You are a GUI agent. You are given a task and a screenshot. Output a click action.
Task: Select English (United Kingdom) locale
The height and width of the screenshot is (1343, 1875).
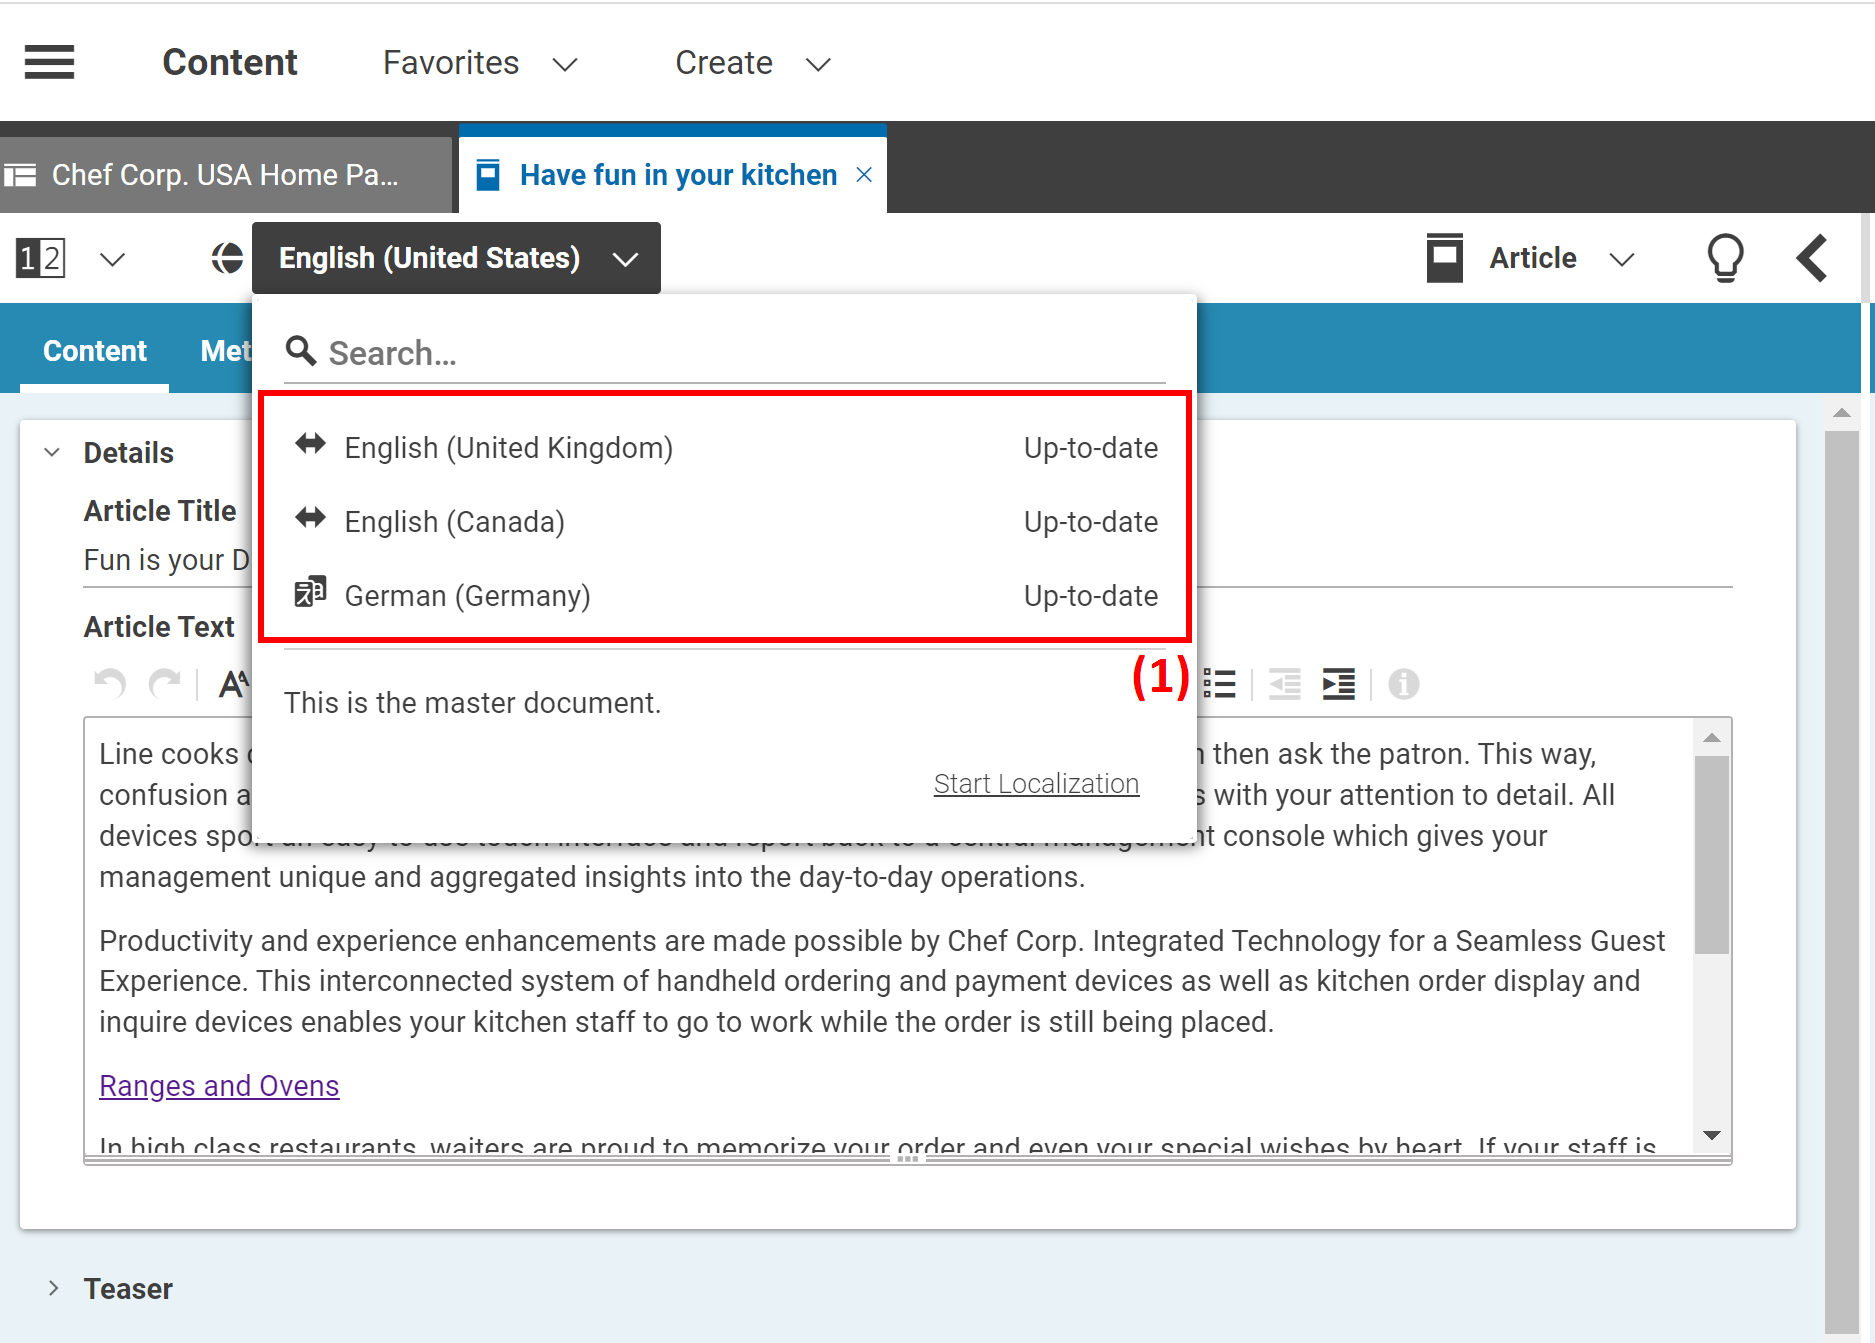tap(726, 447)
